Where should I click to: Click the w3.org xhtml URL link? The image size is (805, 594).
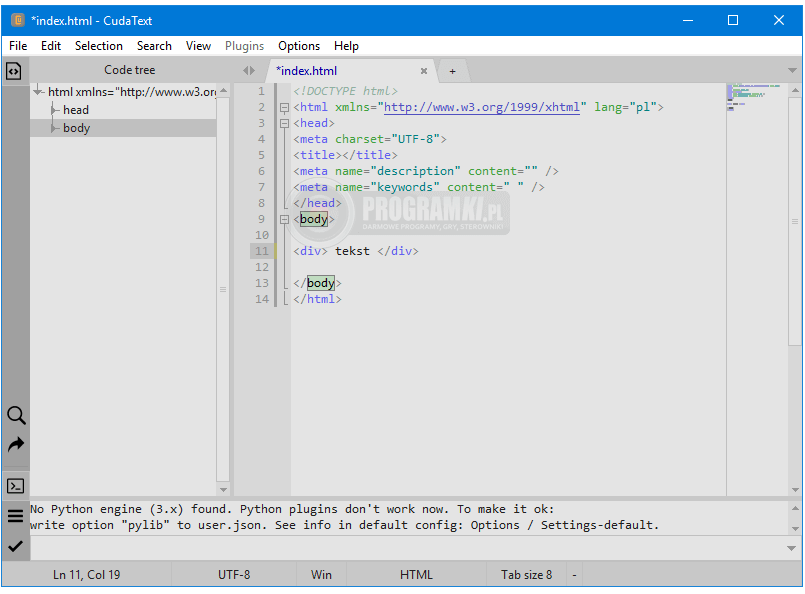(482, 107)
